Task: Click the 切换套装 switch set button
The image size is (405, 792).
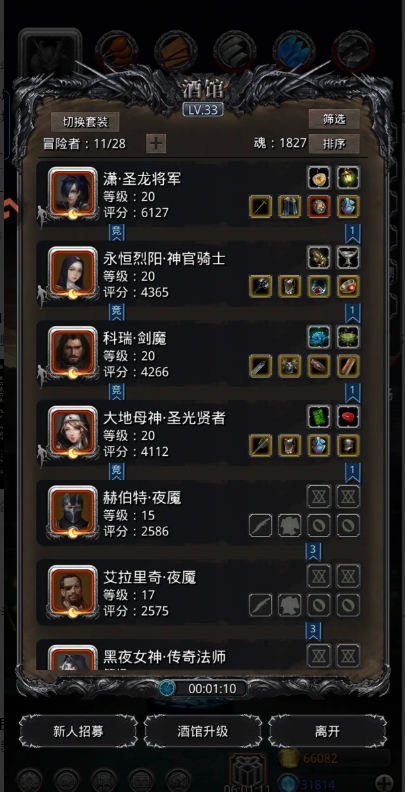Action: pos(85,122)
